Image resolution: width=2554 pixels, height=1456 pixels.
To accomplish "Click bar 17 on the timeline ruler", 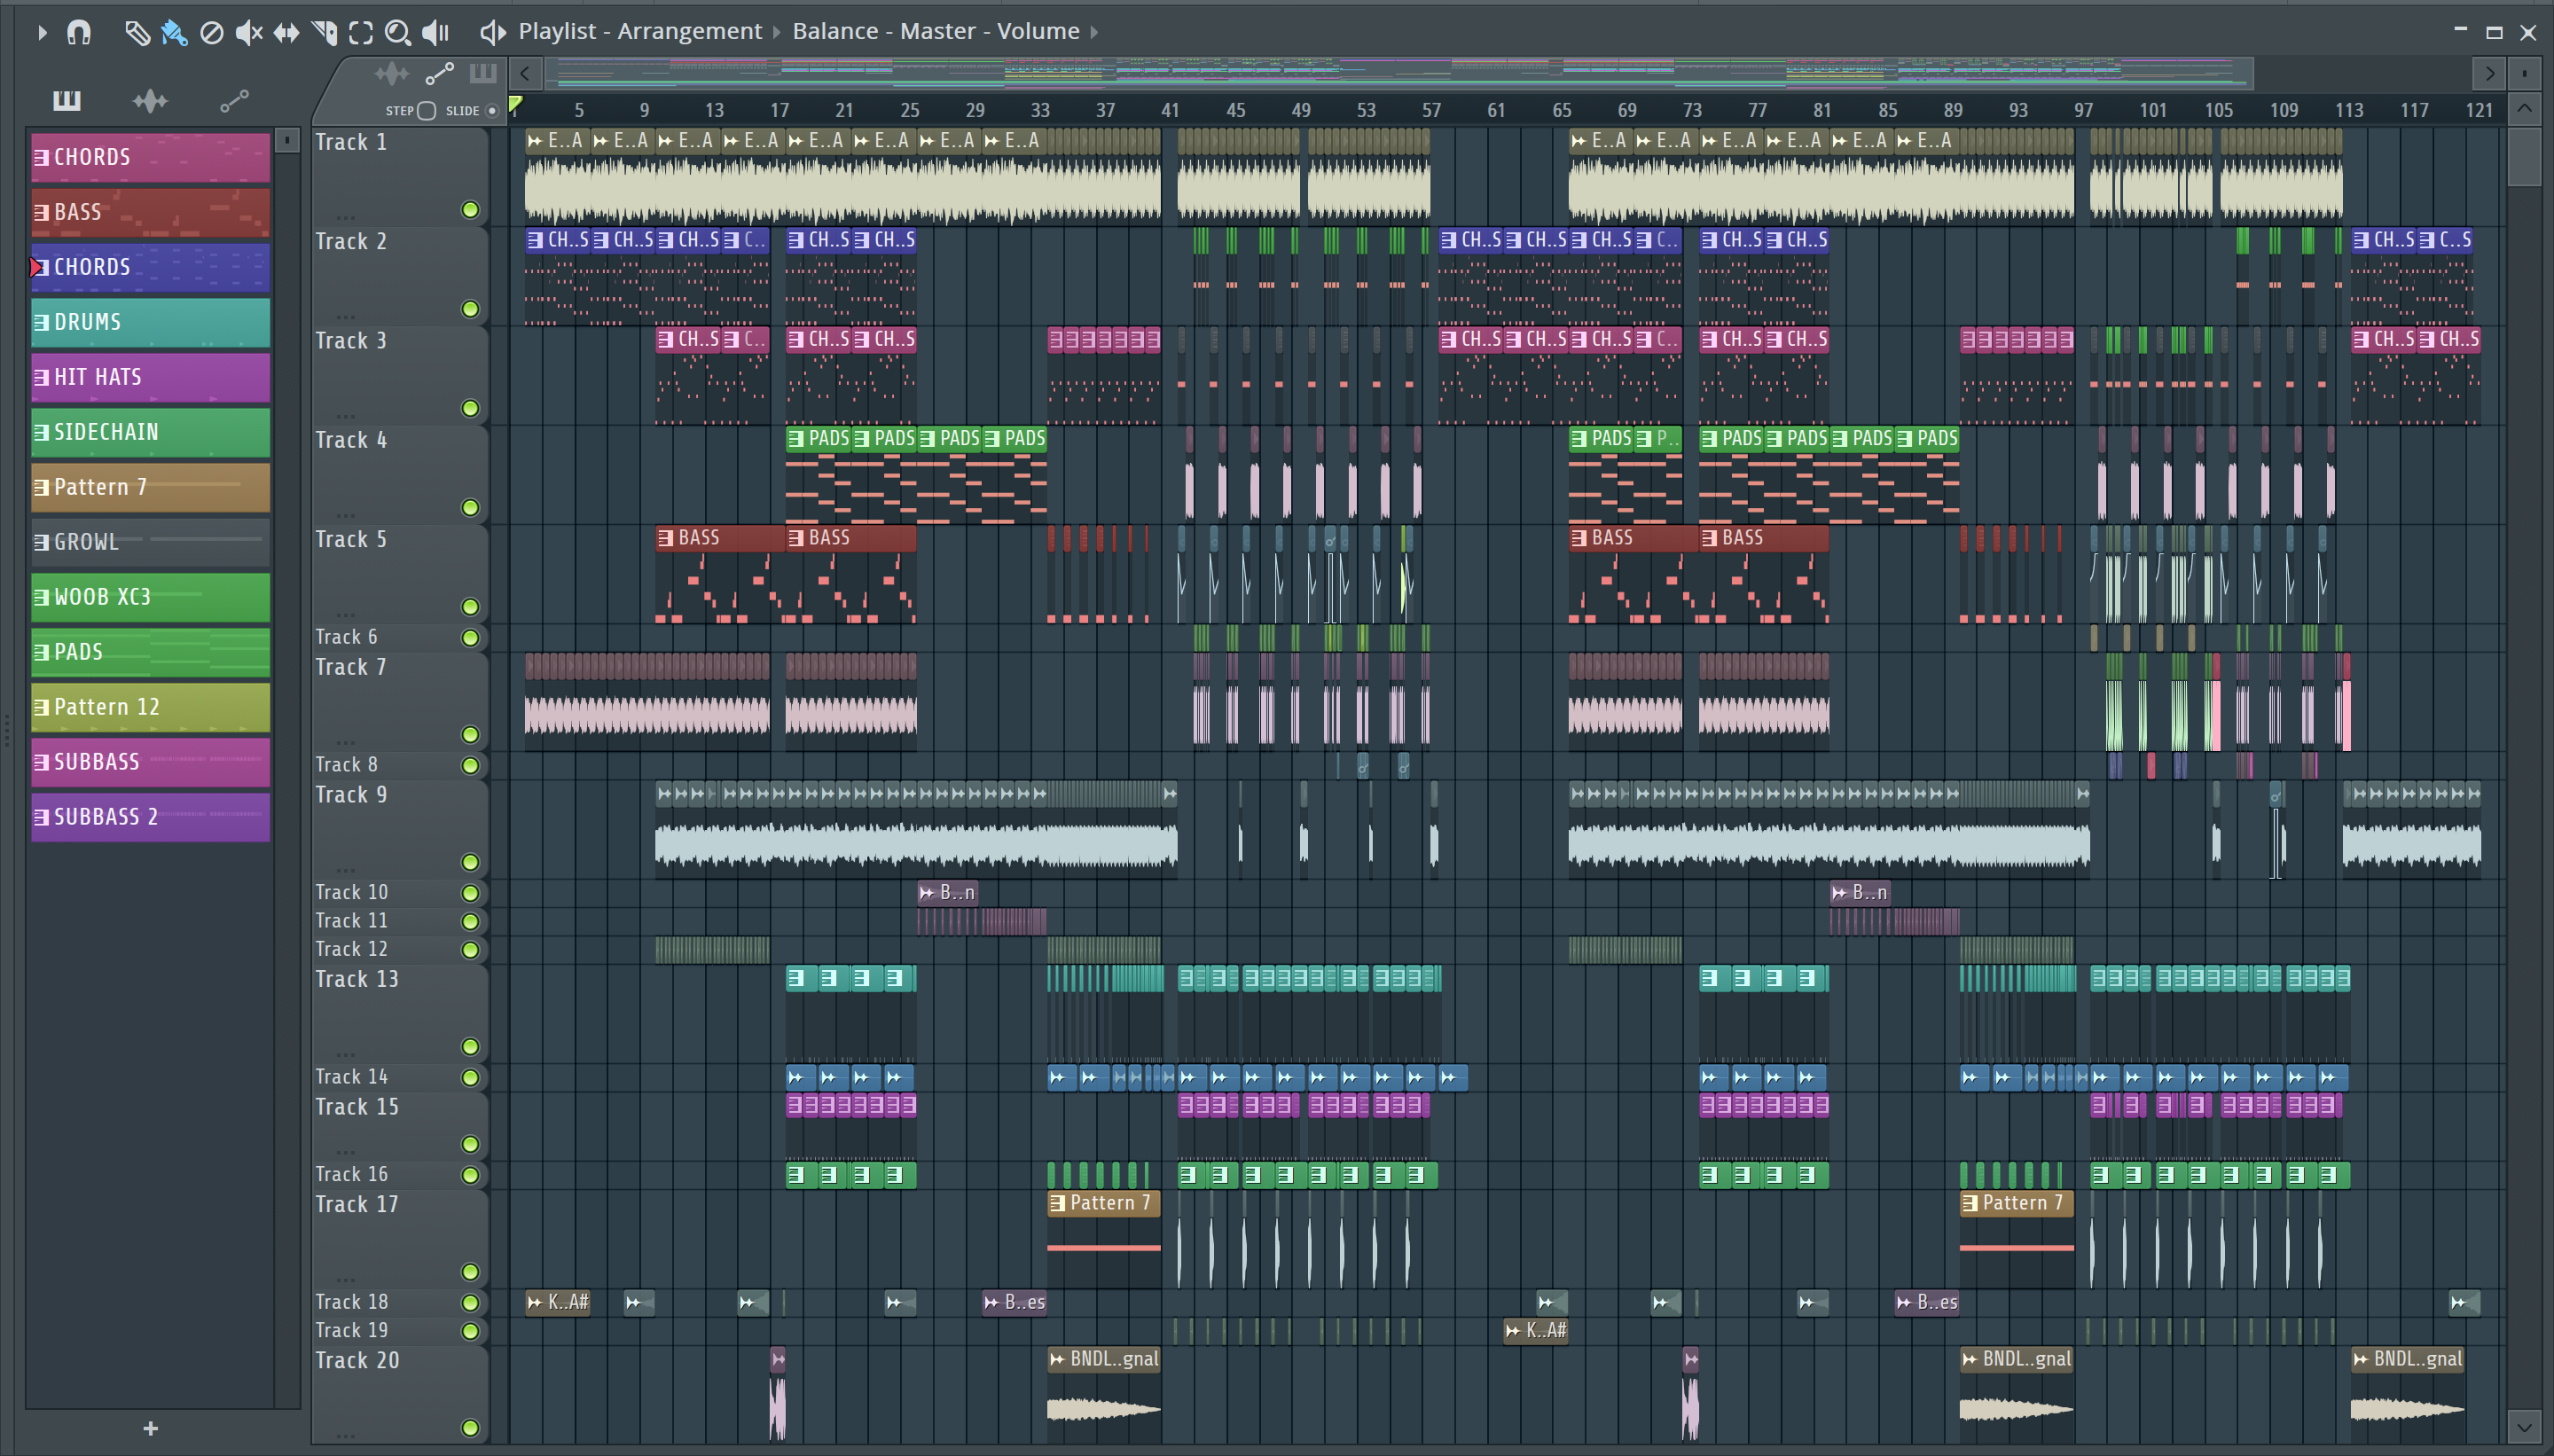I will [779, 110].
